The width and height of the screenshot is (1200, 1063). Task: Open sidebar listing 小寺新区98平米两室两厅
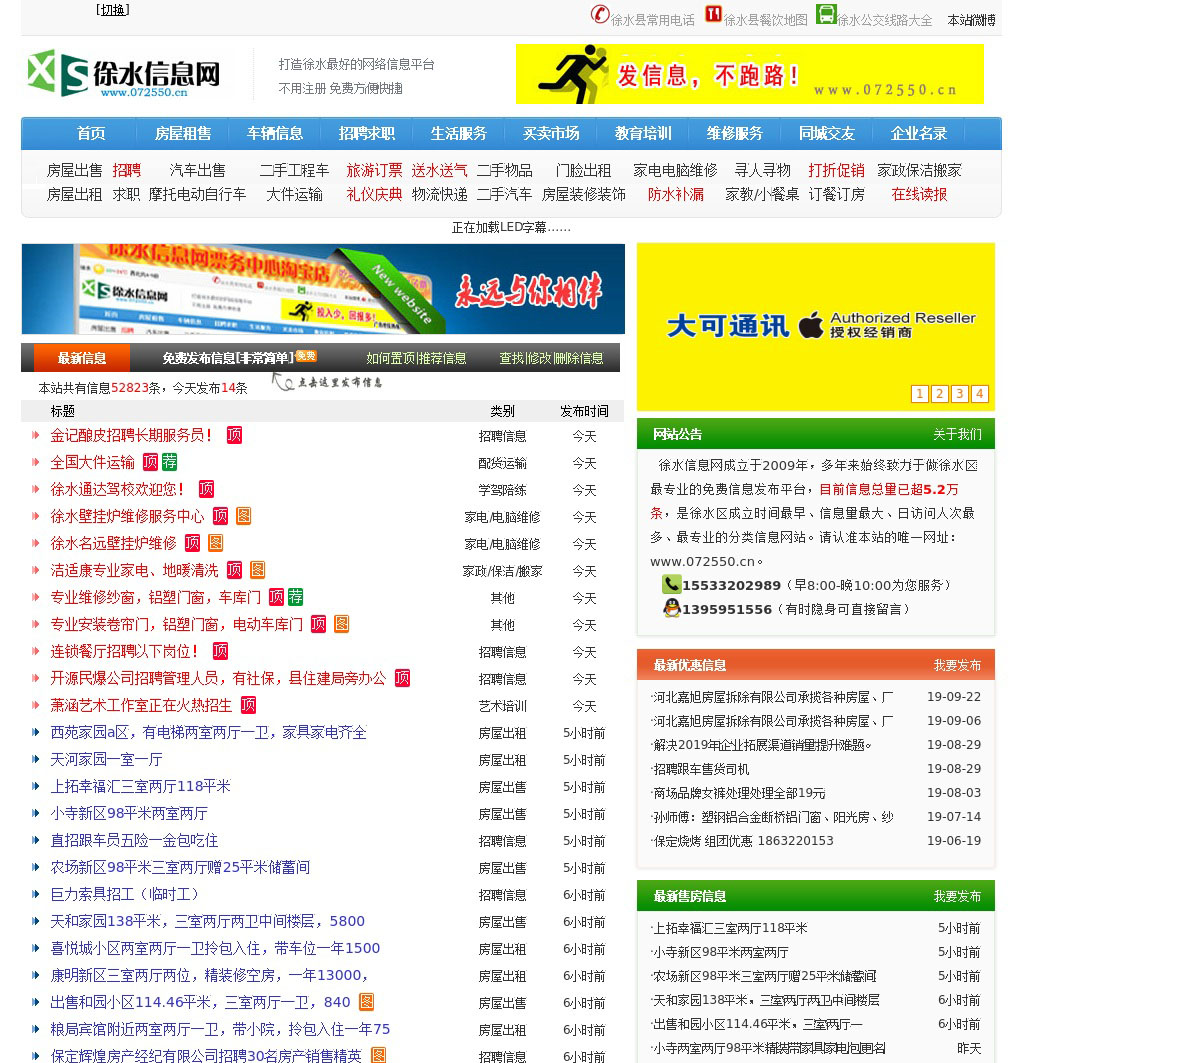[x=720, y=952]
